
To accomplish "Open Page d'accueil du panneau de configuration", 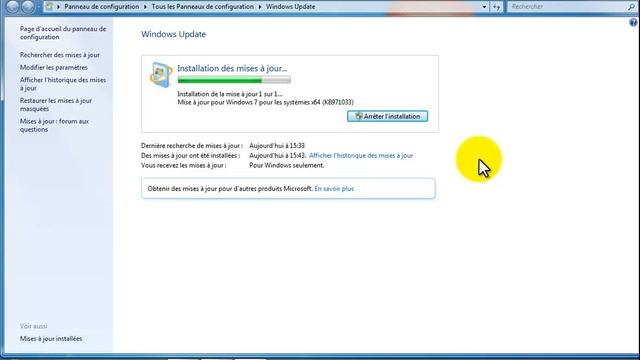I will (x=63, y=33).
